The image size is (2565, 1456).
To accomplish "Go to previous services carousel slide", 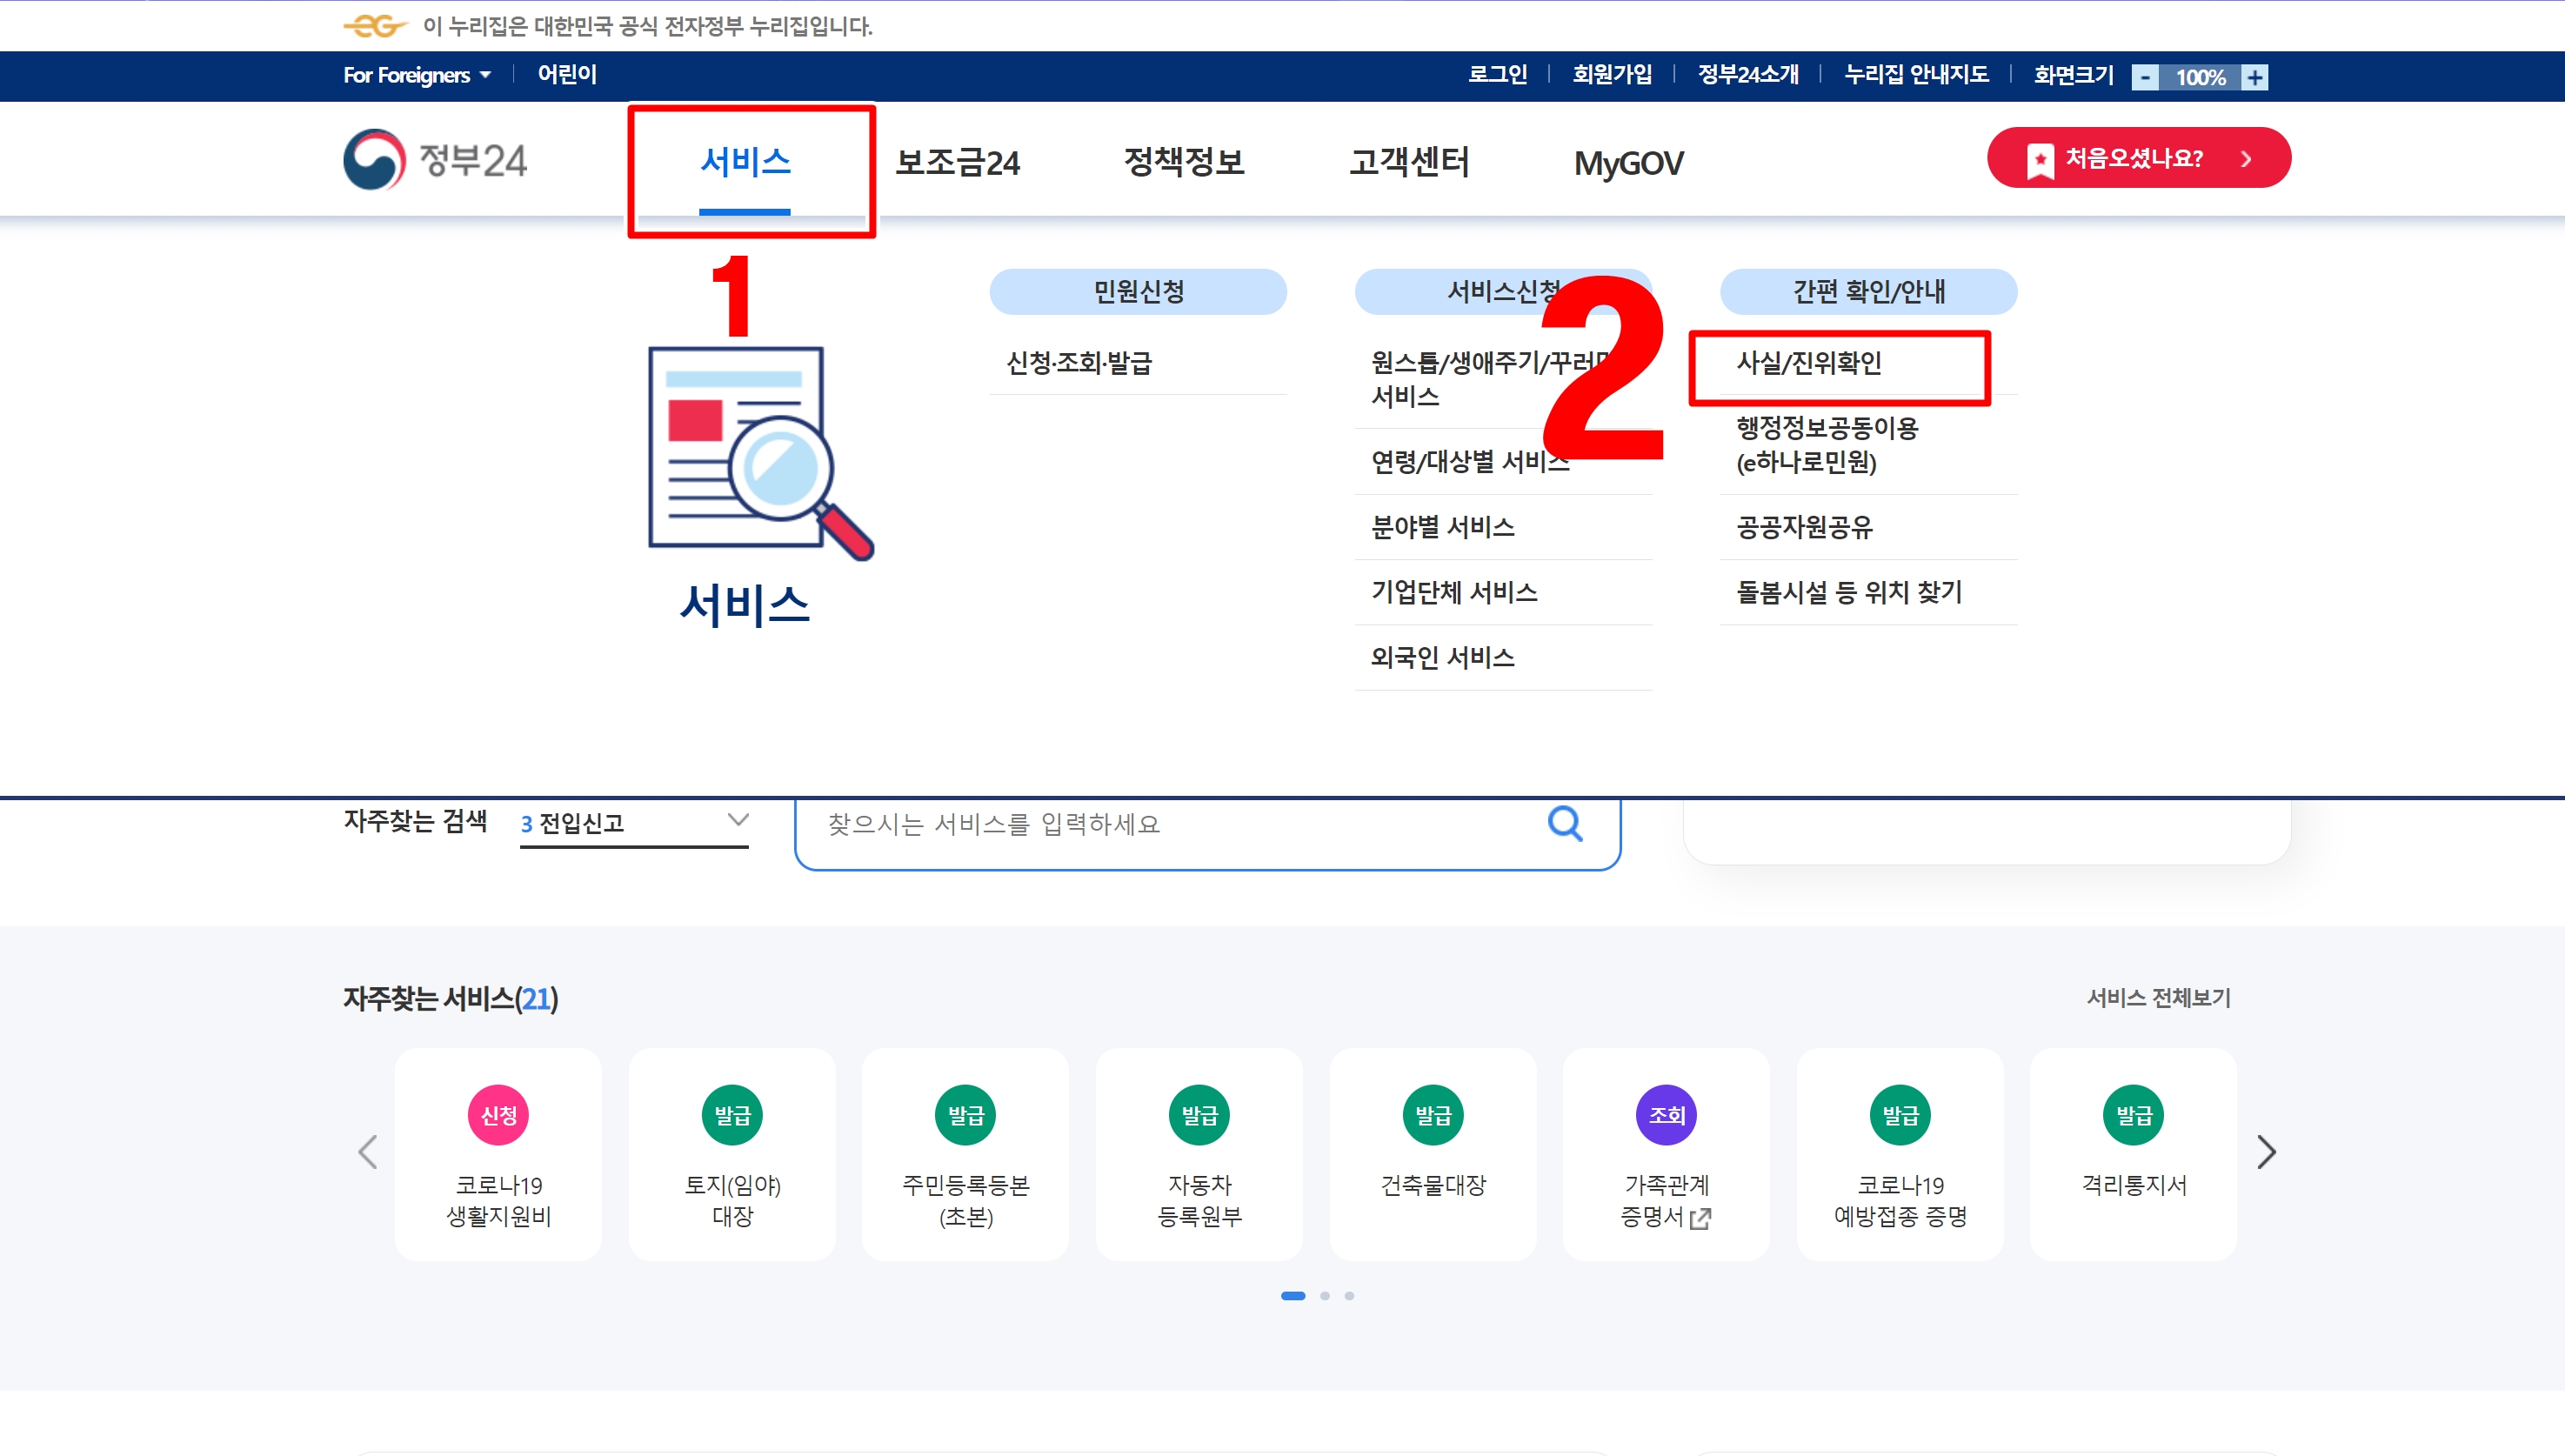I will (x=368, y=1152).
